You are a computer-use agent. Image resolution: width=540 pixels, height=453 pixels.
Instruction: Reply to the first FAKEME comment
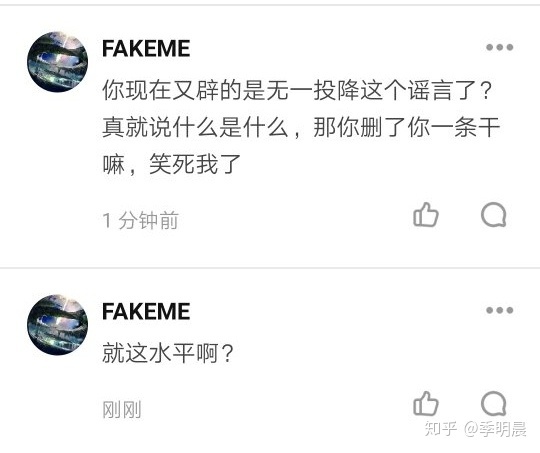coord(494,215)
